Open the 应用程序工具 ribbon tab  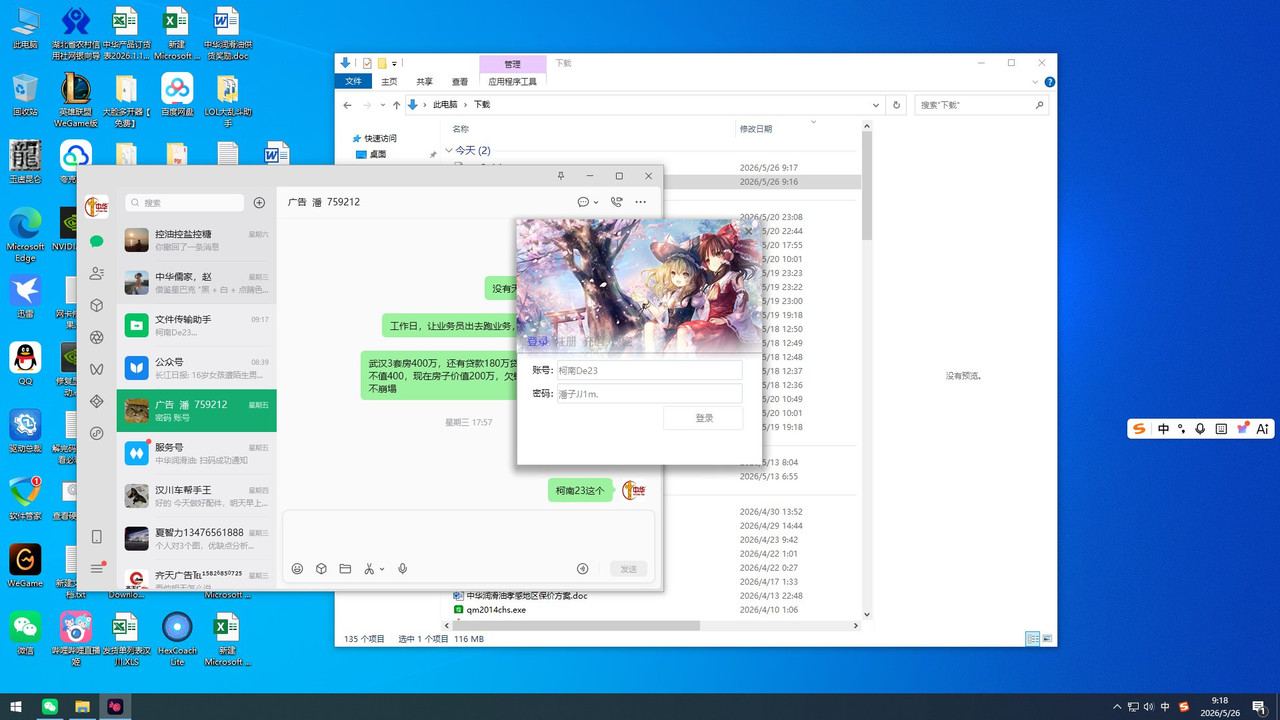pos(513,82)
